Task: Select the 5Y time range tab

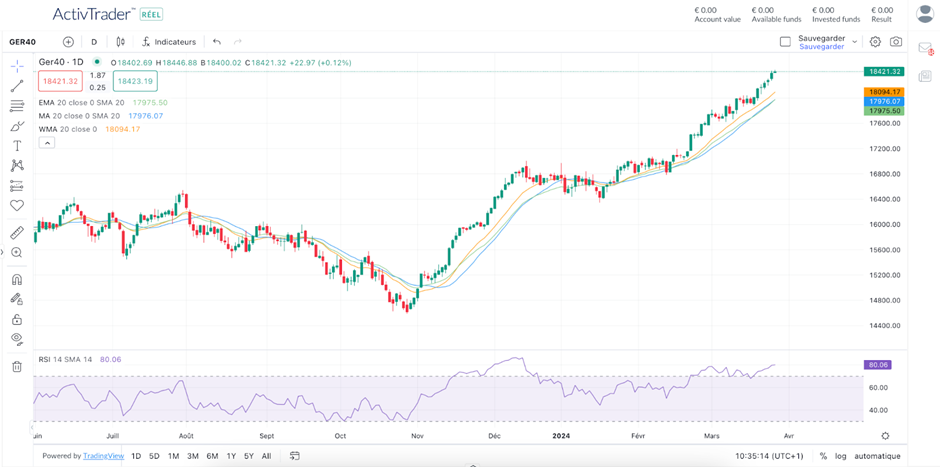Action: tap(248, 456)
